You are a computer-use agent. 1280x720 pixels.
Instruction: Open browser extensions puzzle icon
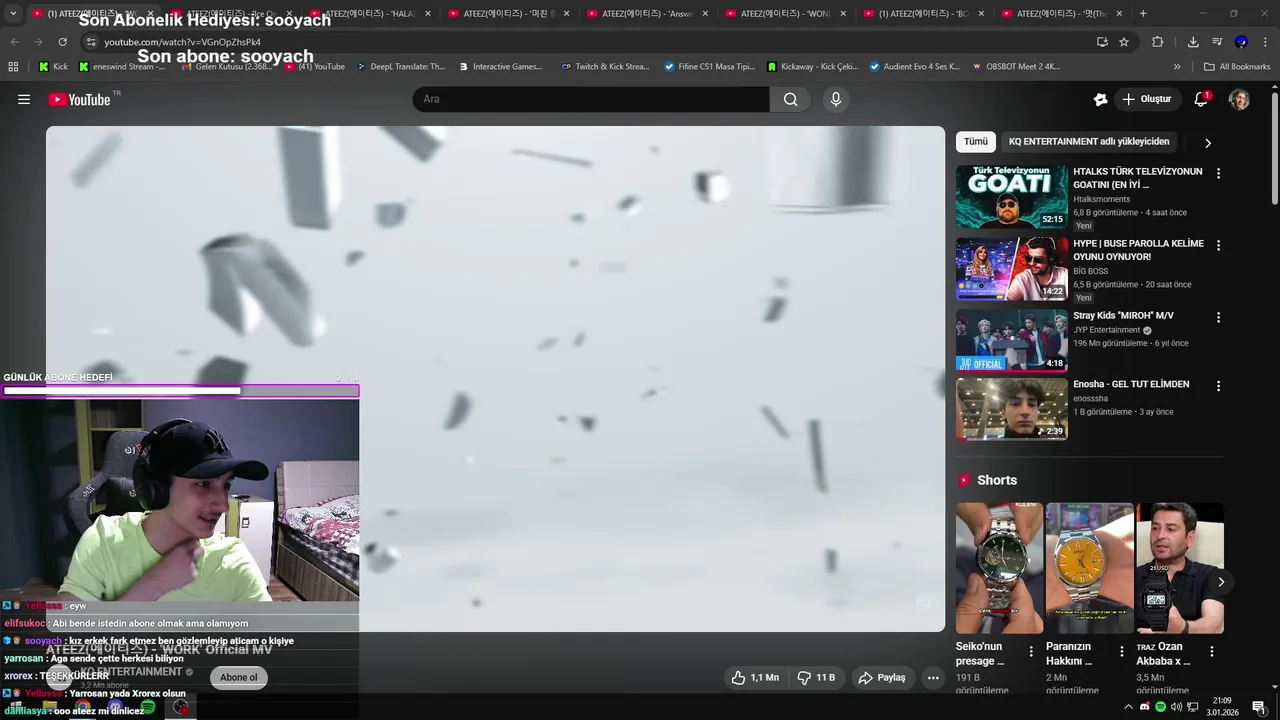(x=1158, y=42)
